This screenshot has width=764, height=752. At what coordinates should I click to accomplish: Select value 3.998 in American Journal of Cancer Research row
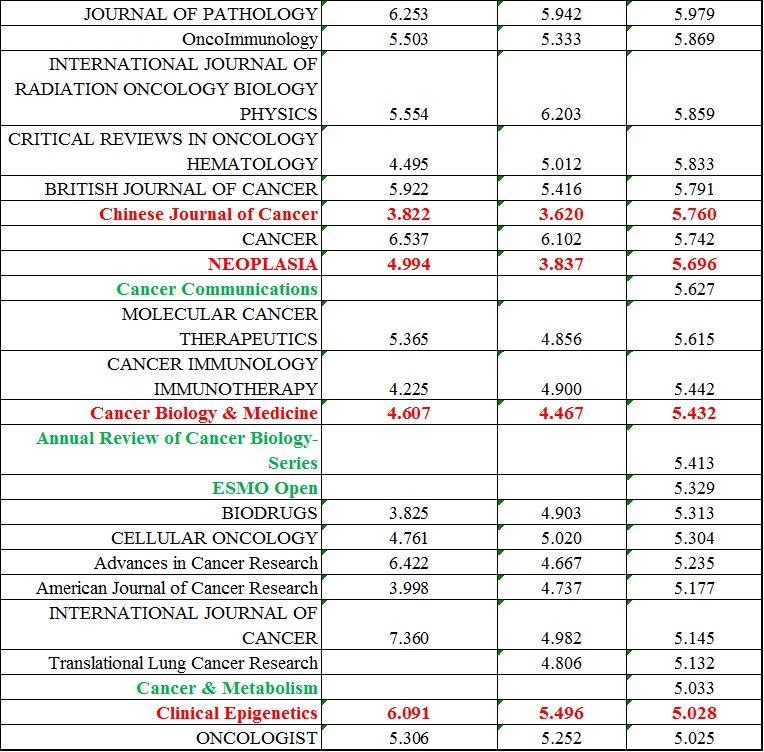(x=408, y=588)
